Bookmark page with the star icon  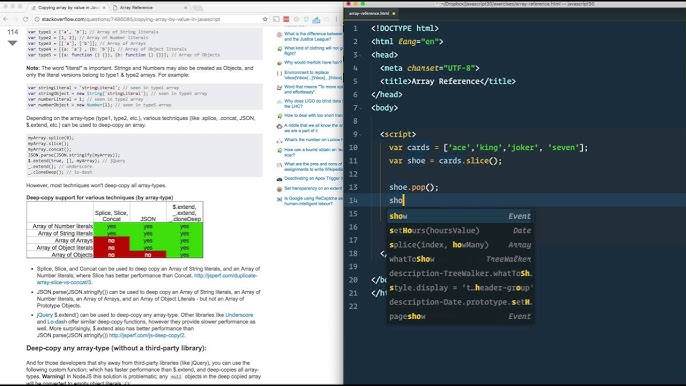(x=265, y=19)
